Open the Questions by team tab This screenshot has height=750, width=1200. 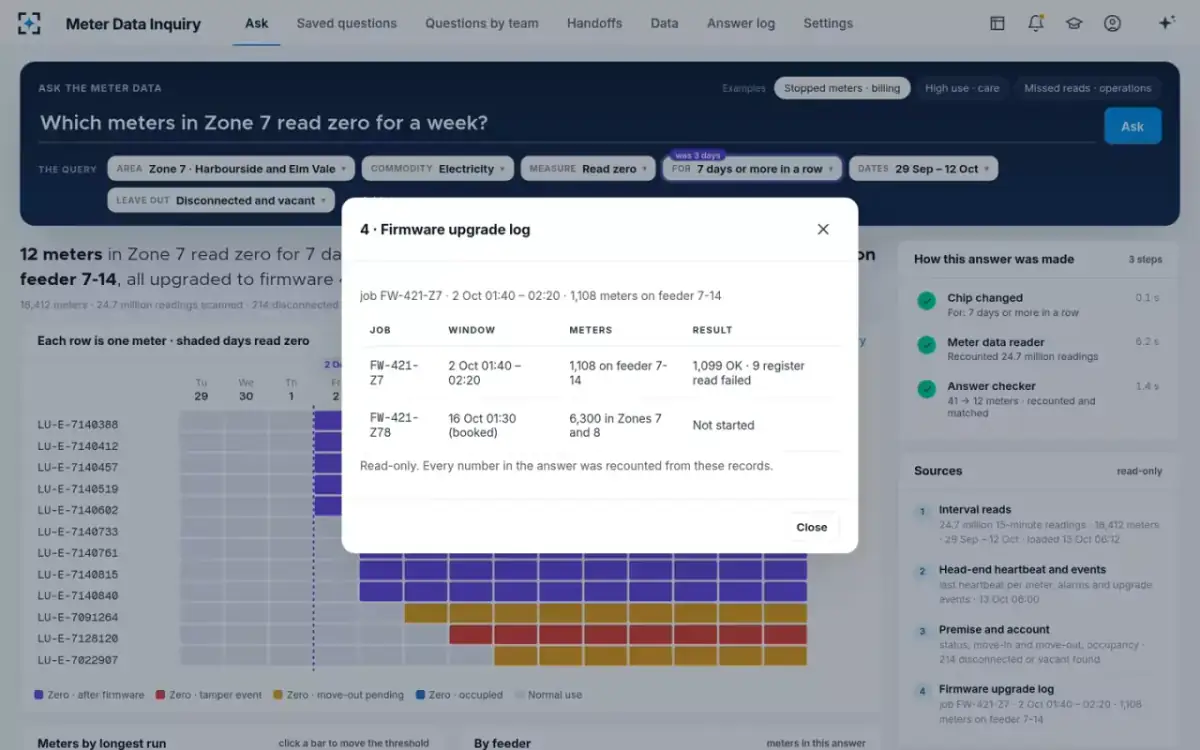pyautogui.click(x=482, y=24)
